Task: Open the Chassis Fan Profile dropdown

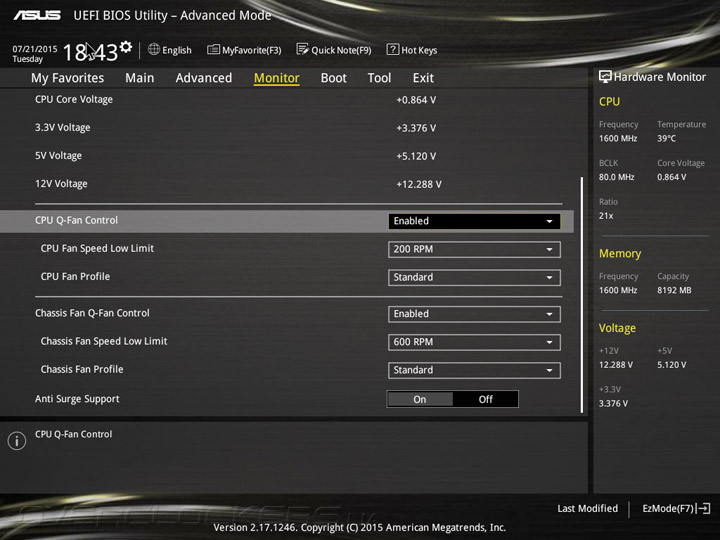Action: pos(474,370)
